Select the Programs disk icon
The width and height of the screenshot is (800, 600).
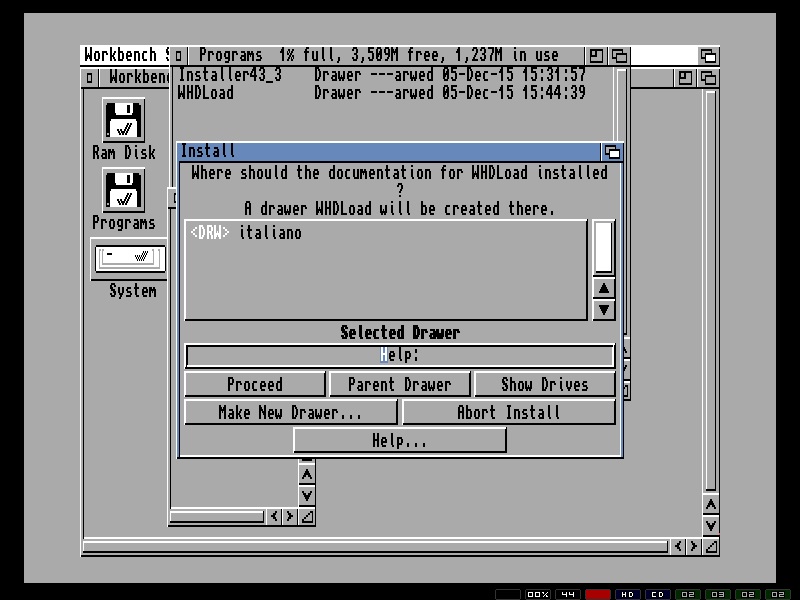point(123,190)
